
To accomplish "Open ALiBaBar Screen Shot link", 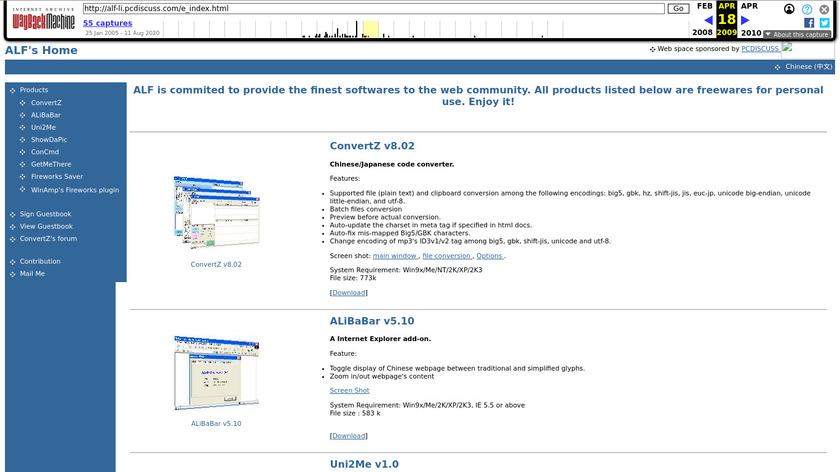I will [349, 391].
